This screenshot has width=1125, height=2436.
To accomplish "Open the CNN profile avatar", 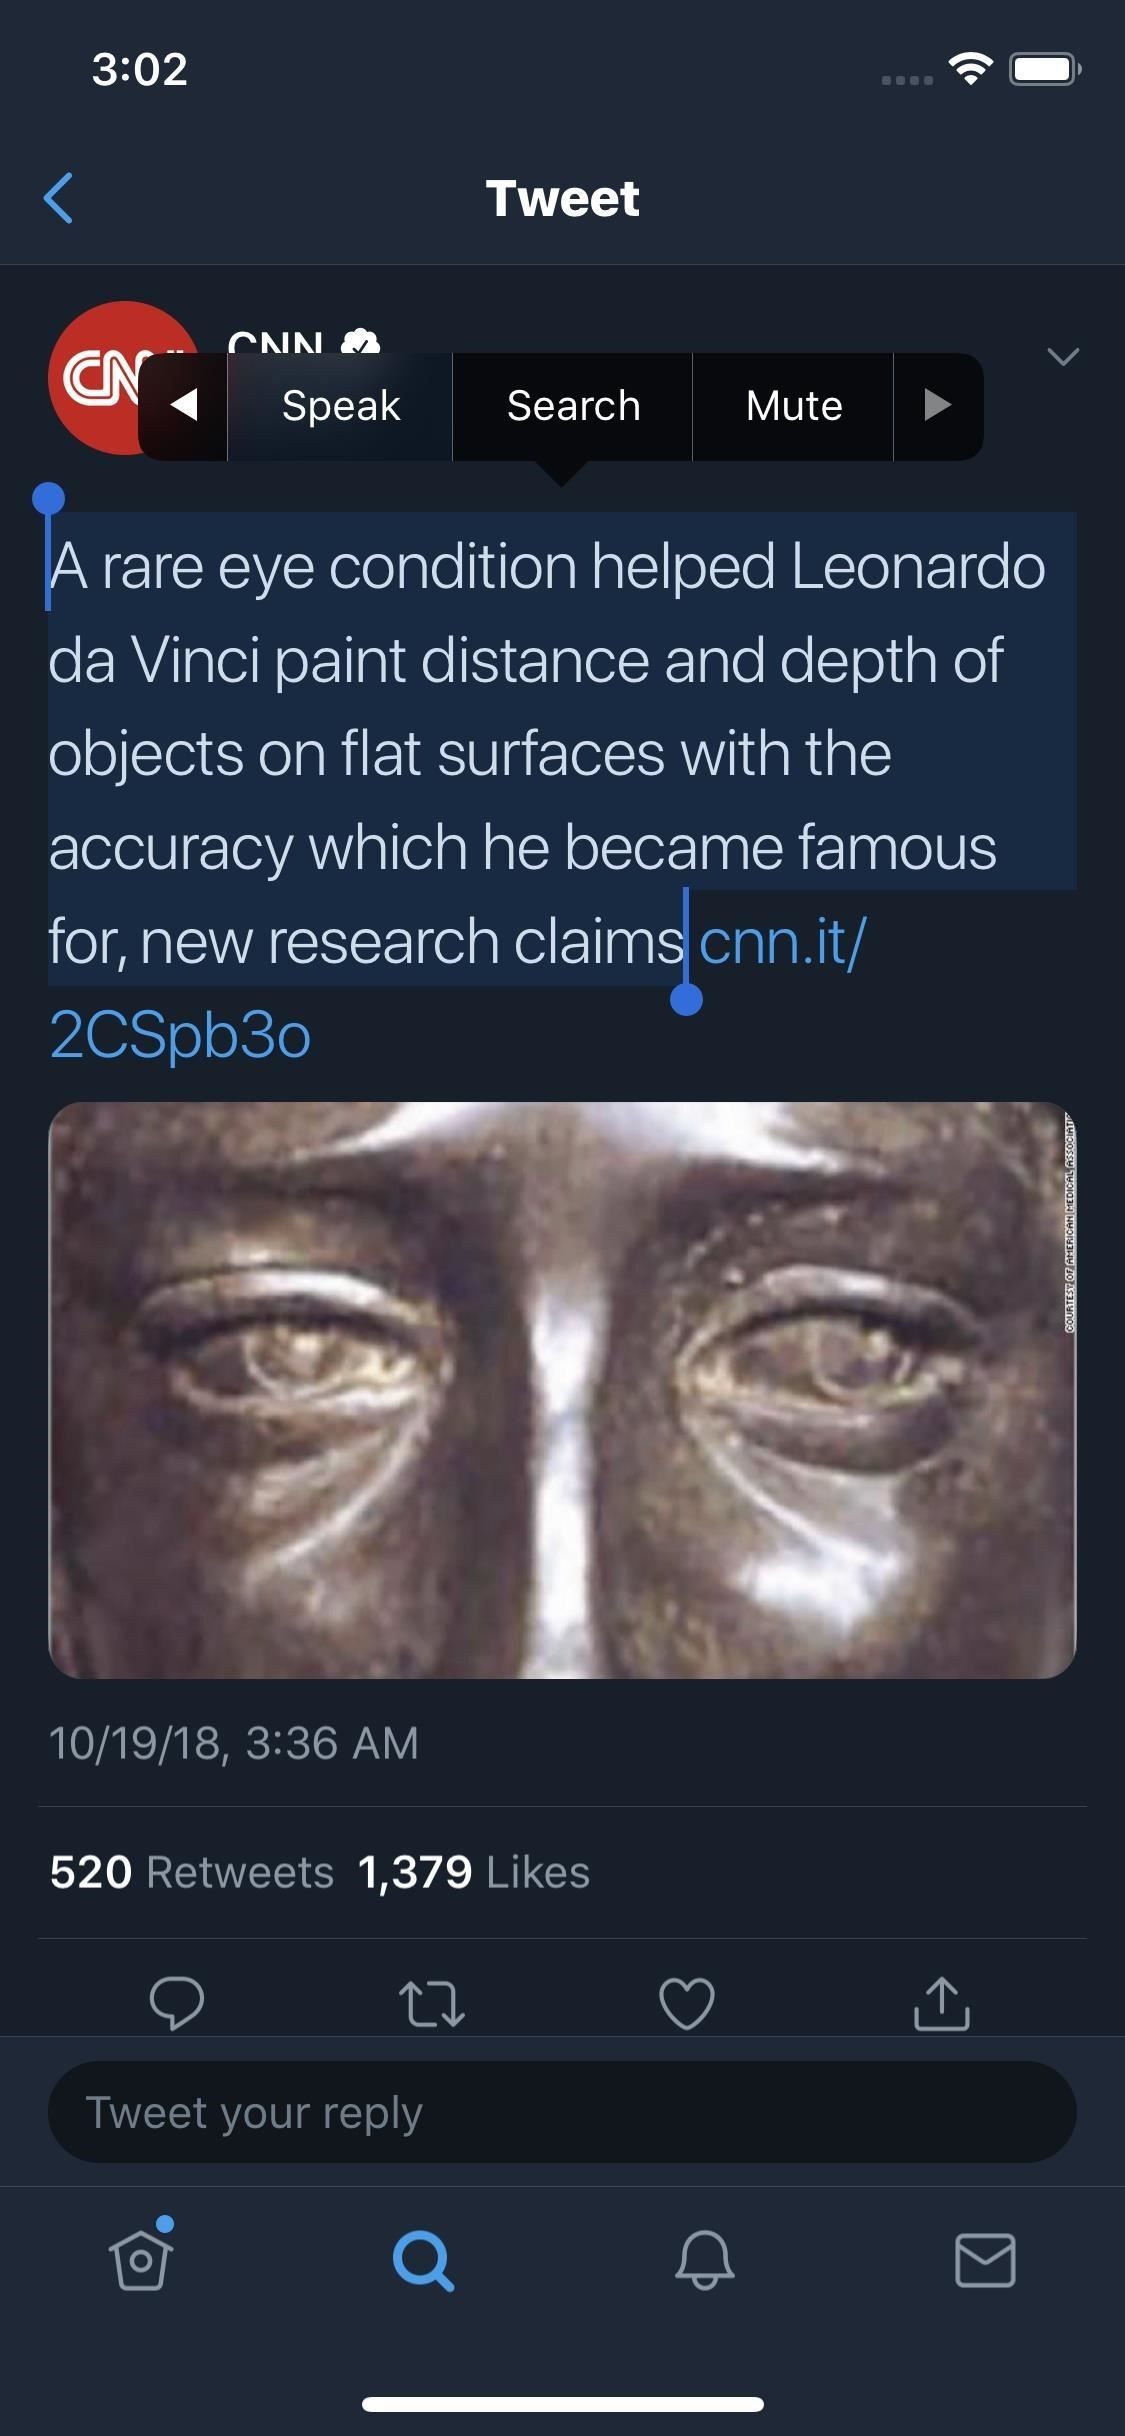I will pos(95,378).
